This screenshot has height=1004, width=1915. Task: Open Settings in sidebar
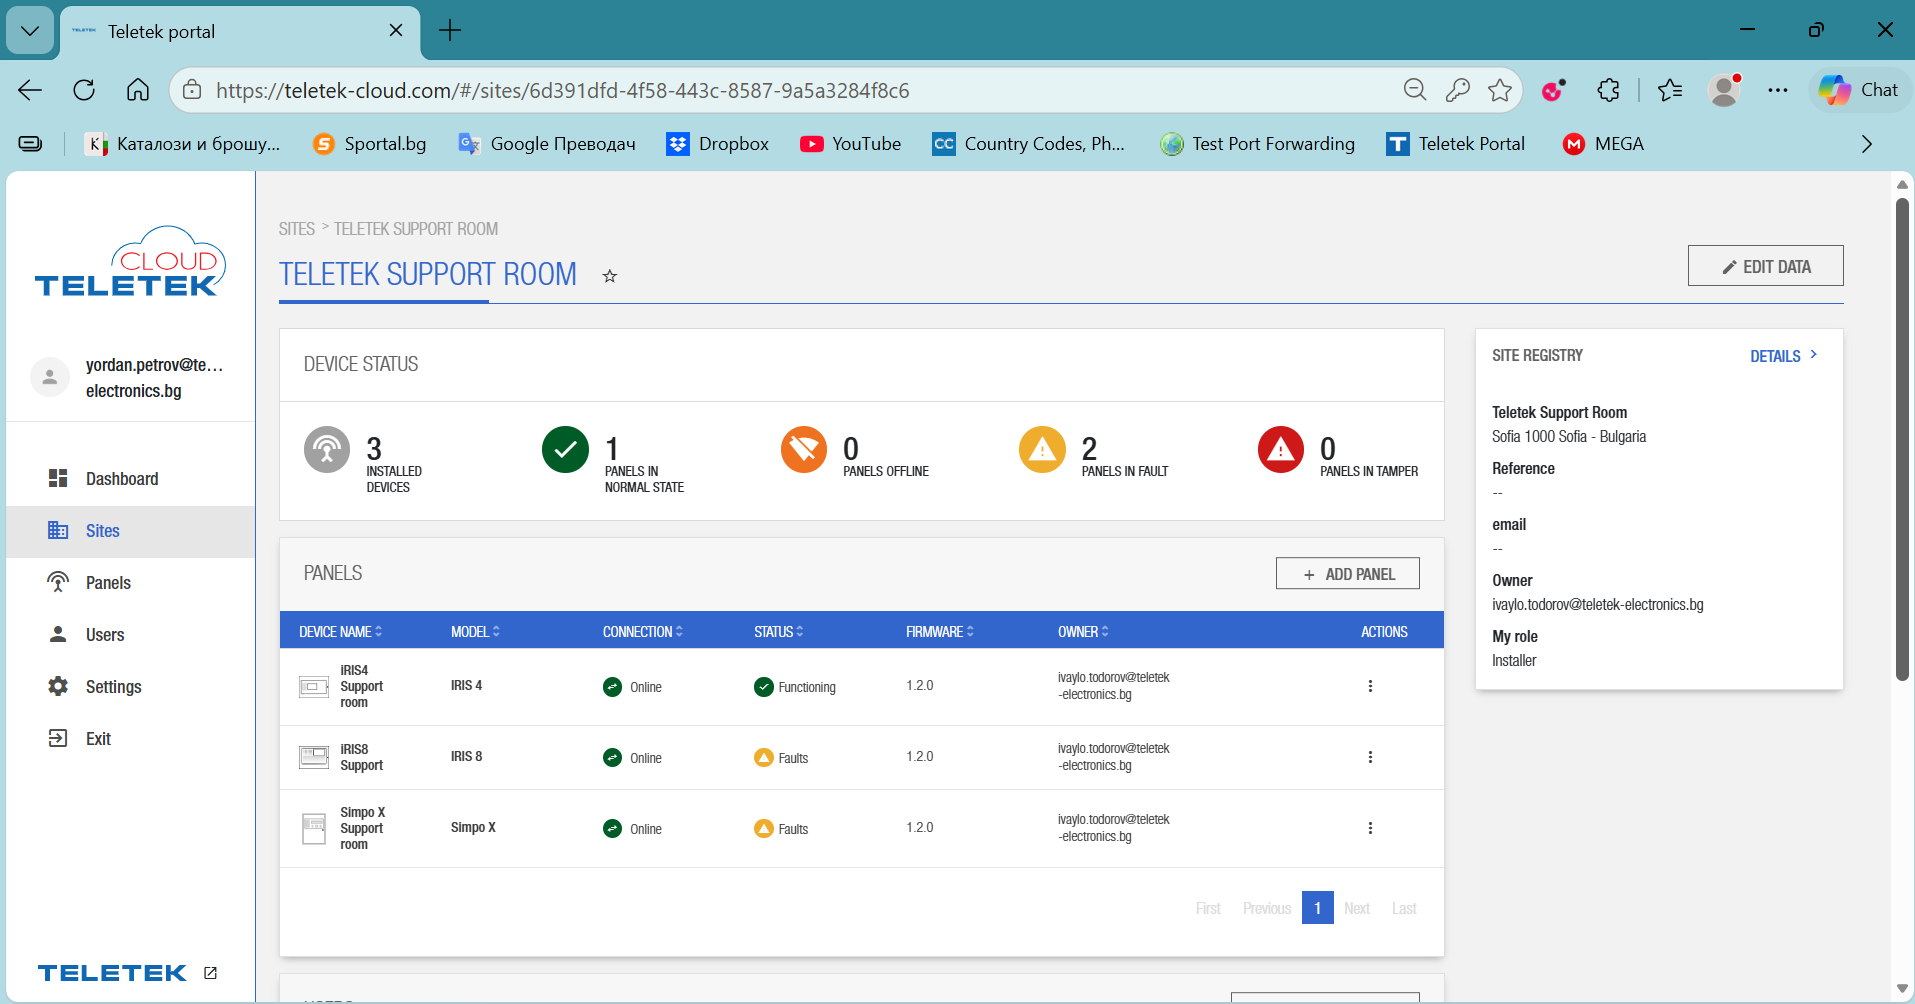point(131,687)
